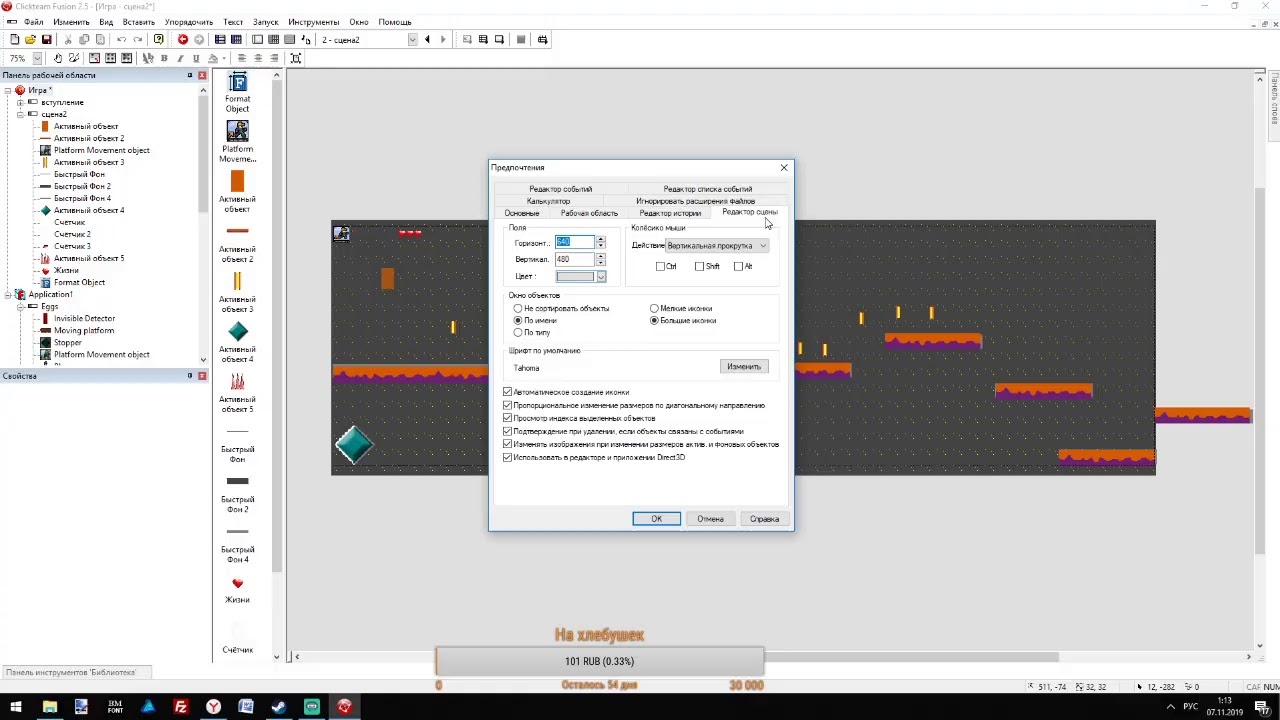
Task: Open Steam from the taskbar
Action: click(x=279, y=707)
